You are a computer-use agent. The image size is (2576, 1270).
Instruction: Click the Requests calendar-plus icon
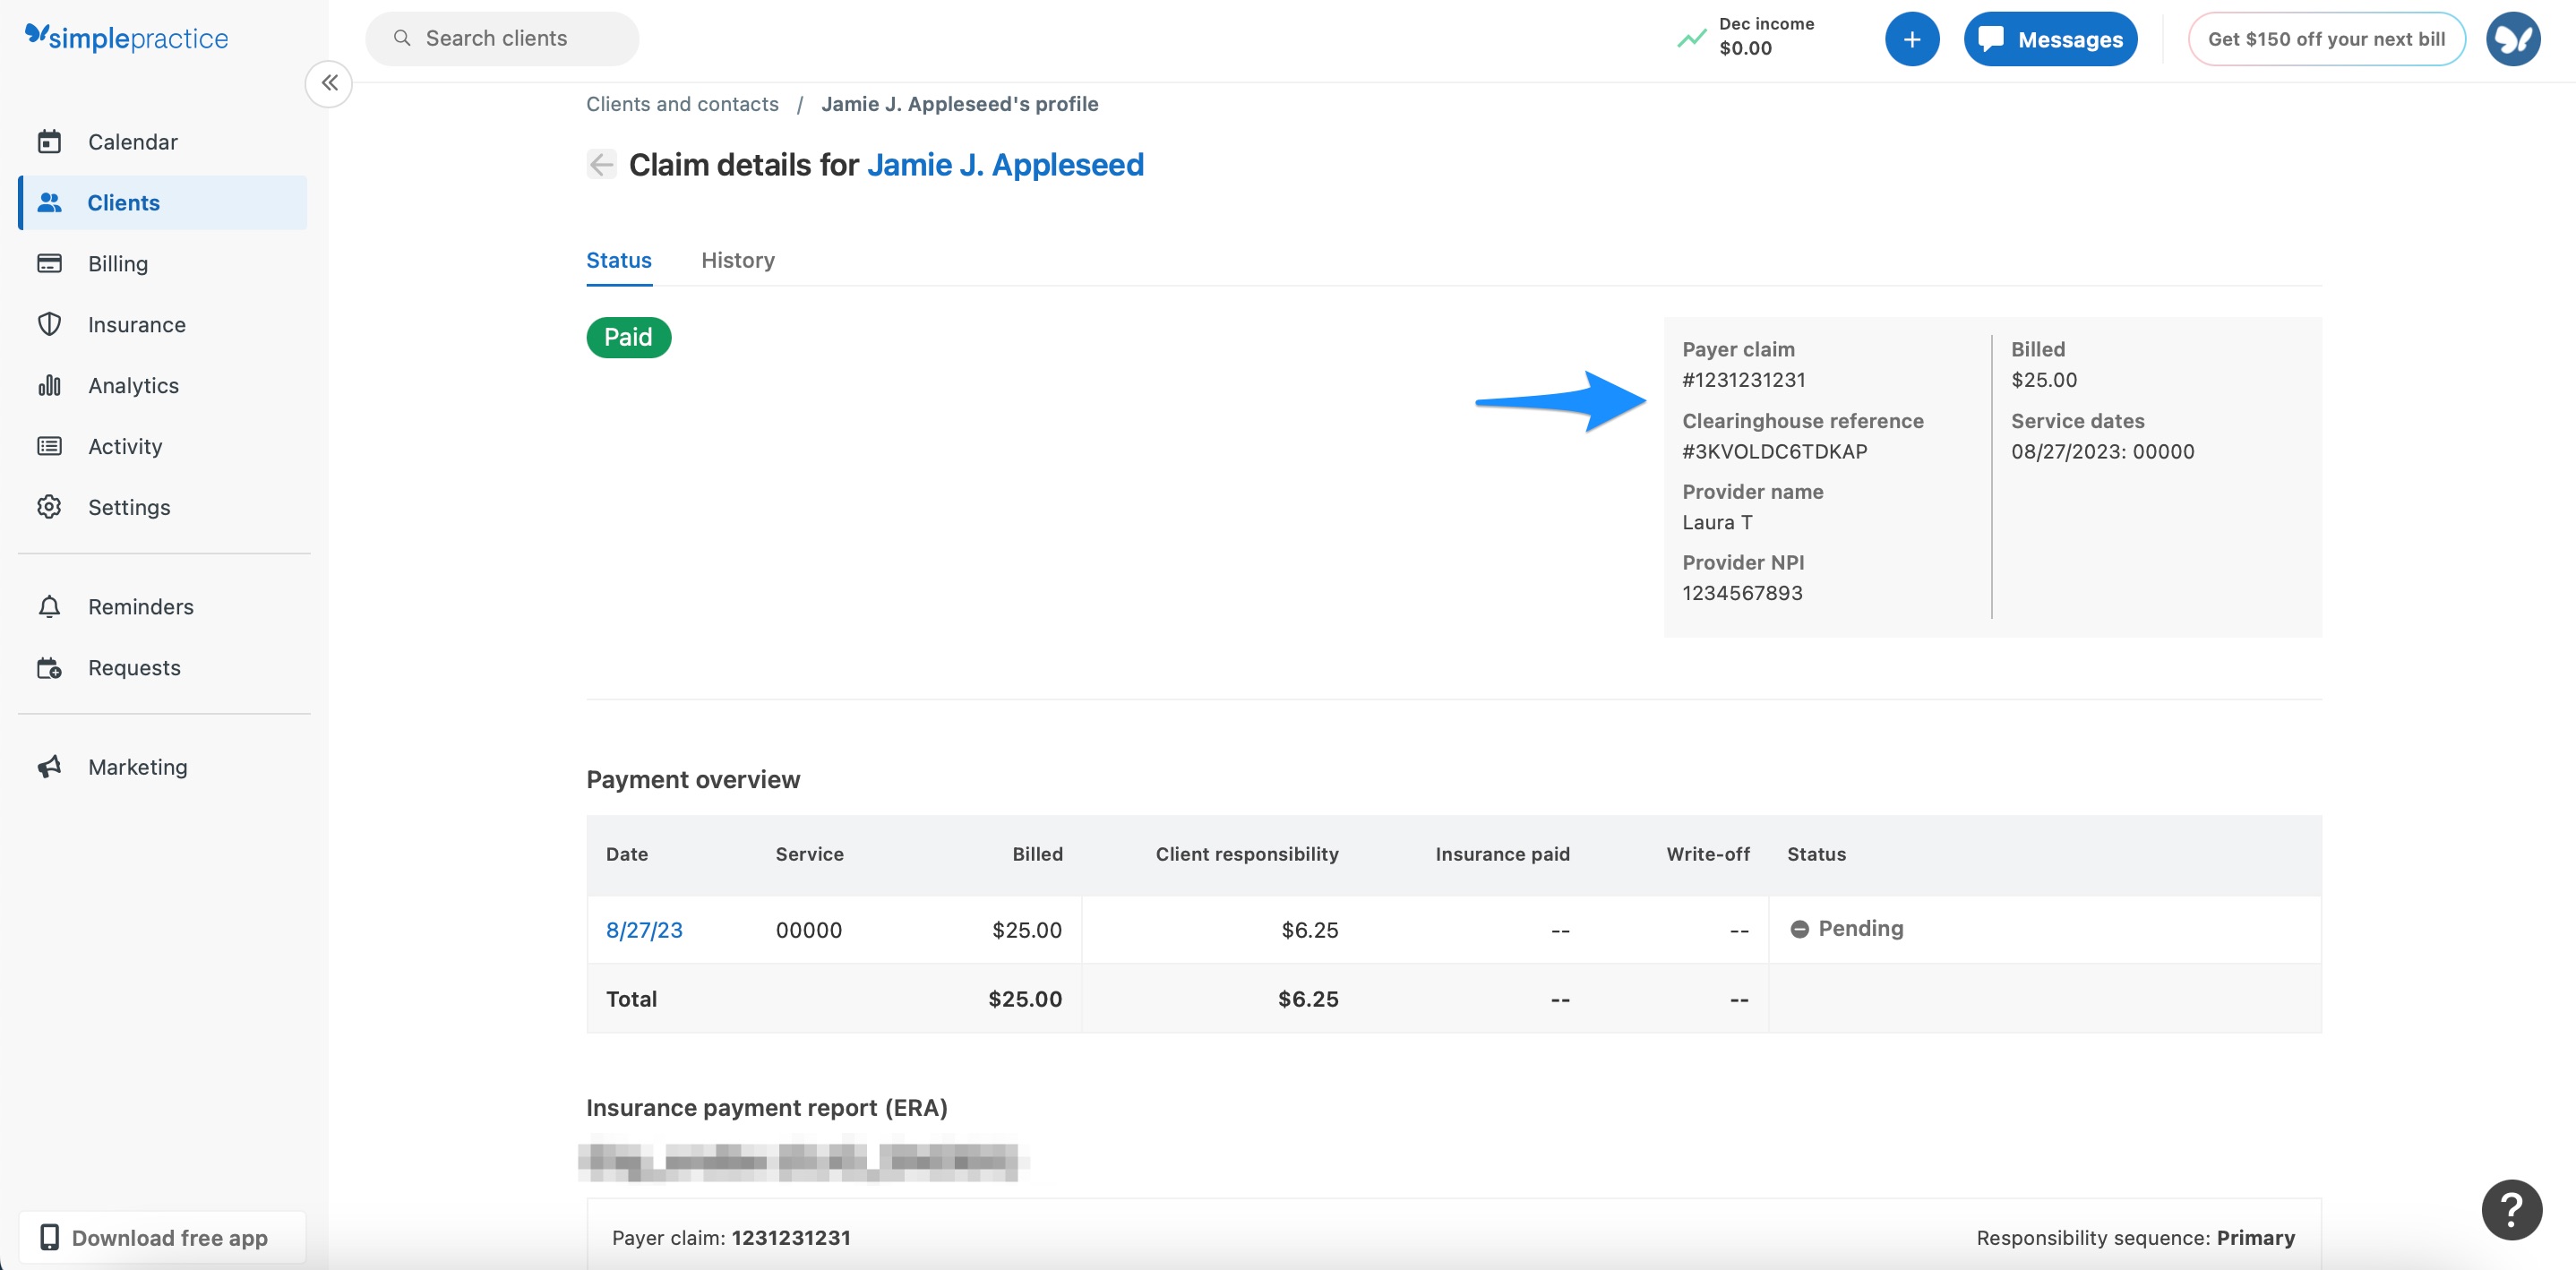click(49, 668)
